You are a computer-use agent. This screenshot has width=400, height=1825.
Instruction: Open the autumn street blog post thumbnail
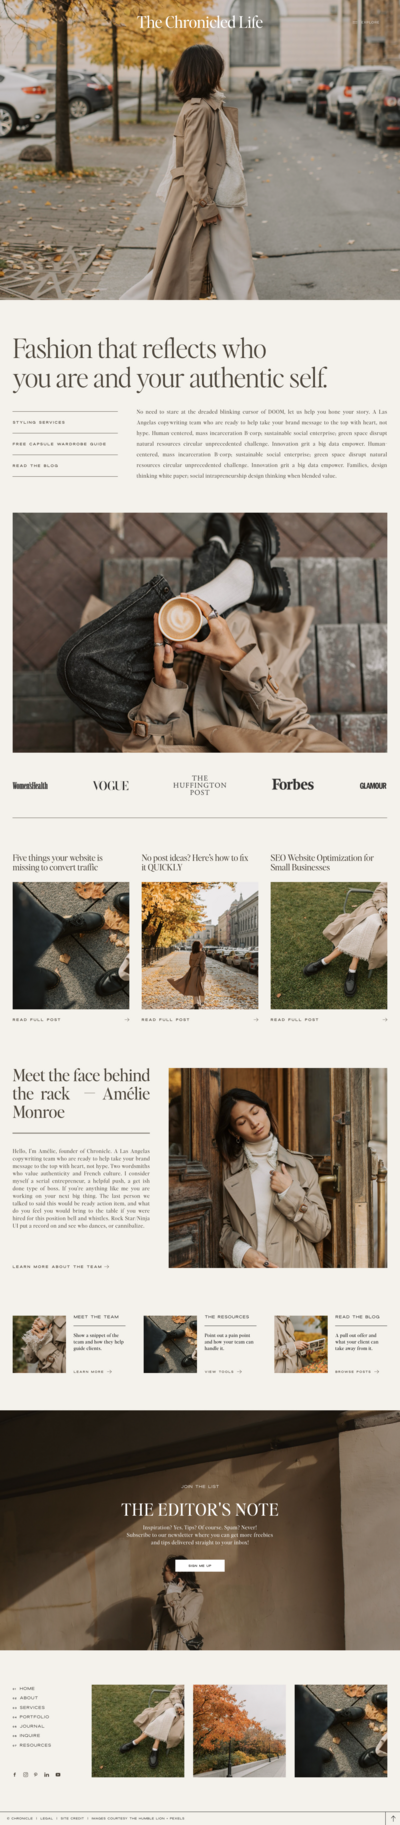click(200, 945)
